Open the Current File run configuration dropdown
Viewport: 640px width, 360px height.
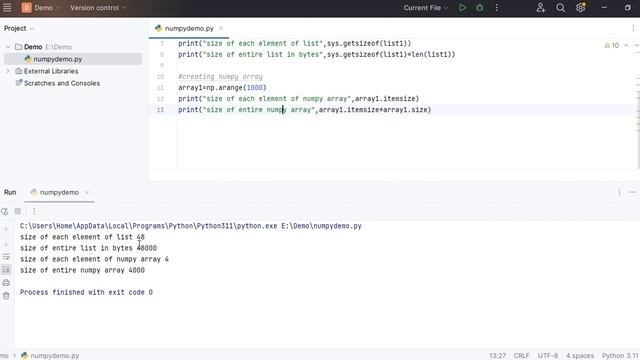tap(426, 8)
